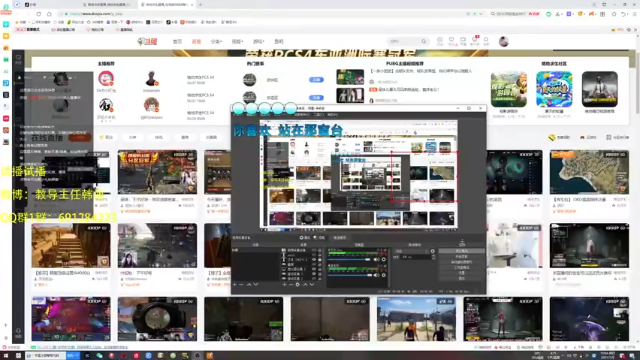This screenshot has height=360, width=640.
Task: Open the watch history clock icon
Action: click(440, 40)
